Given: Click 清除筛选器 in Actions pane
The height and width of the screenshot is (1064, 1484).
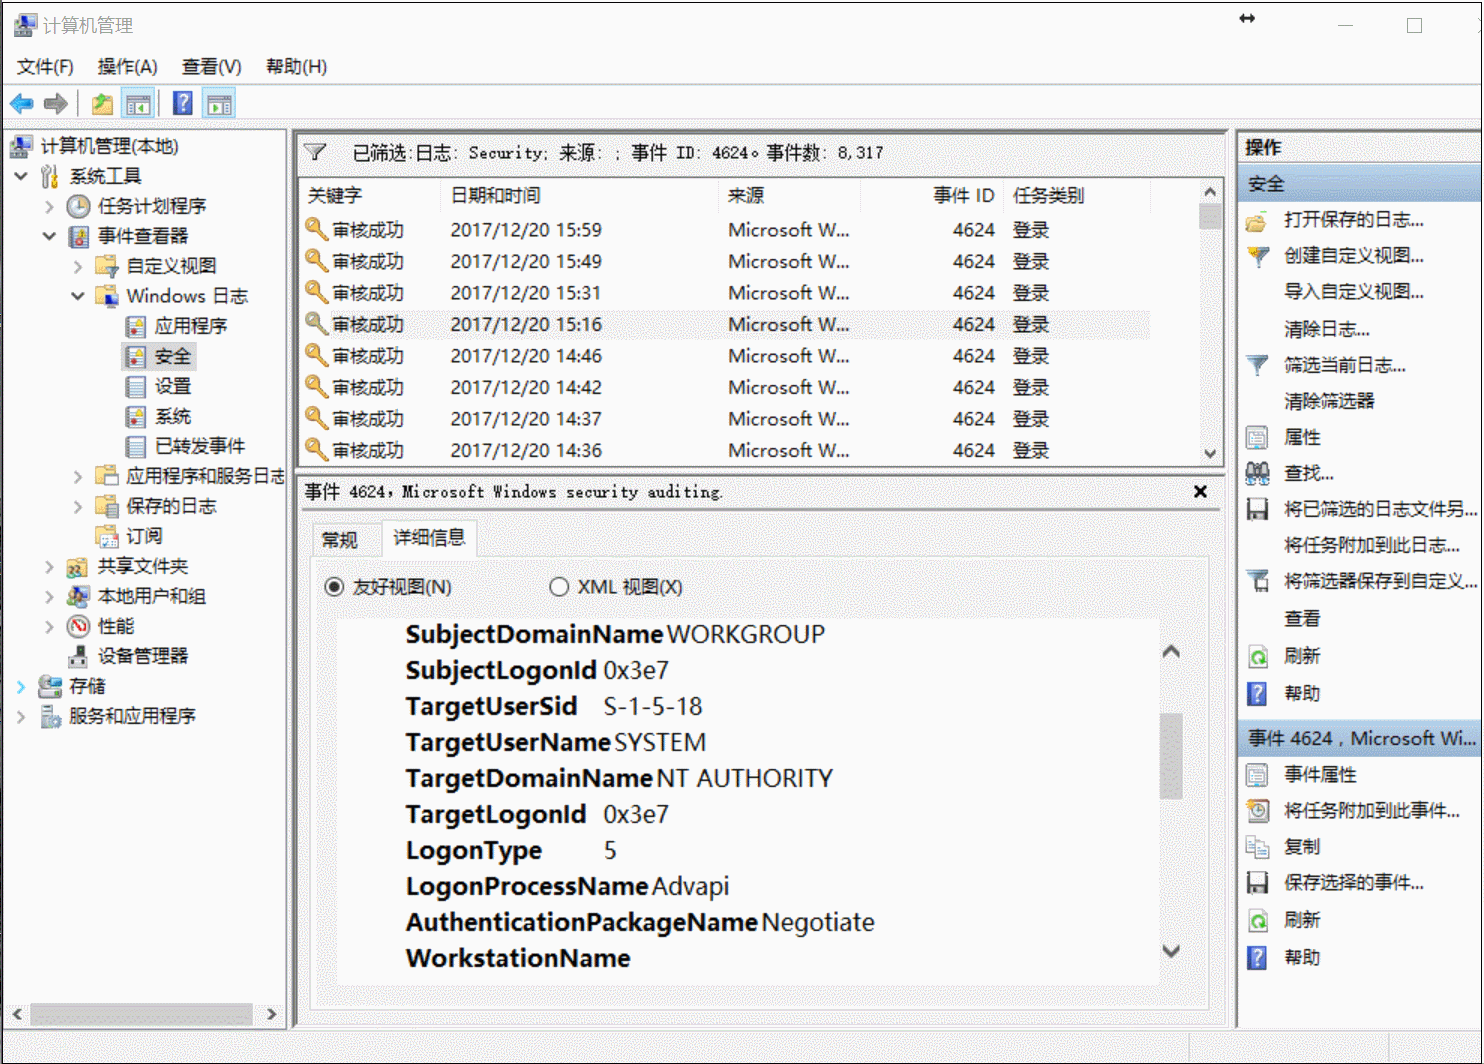Looking at the screenshot, I should [x=1329, y=401].
